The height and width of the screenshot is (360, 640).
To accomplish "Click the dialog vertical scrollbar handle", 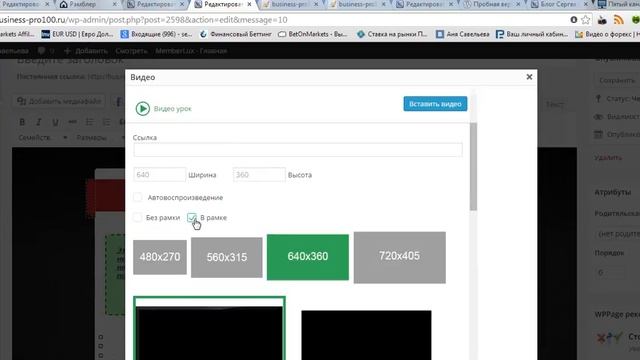I will [473, 167].
